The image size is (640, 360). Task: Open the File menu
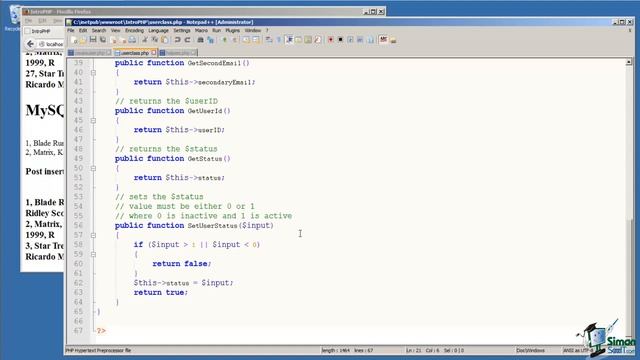click(x=71, y=30)
